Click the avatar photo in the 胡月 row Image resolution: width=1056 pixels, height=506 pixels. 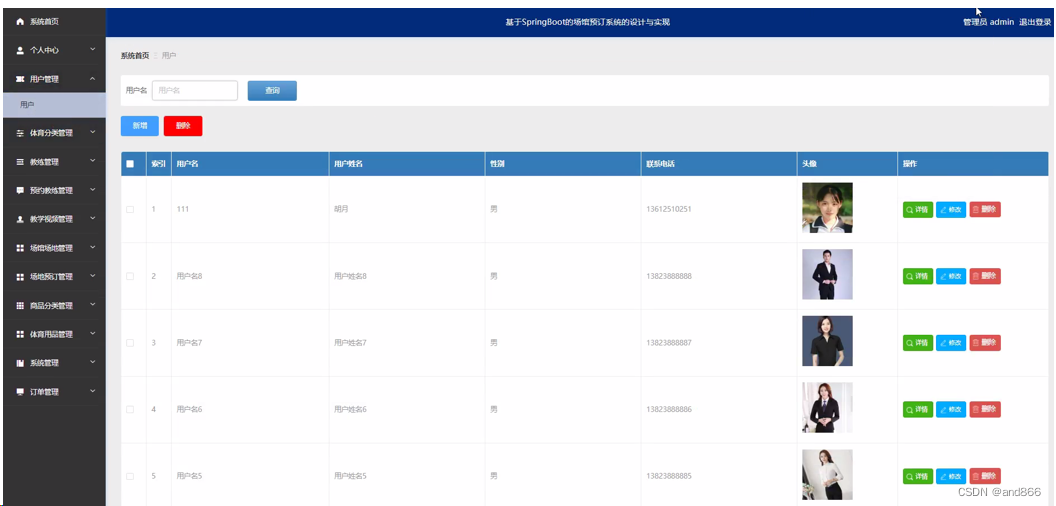point(827,208)
